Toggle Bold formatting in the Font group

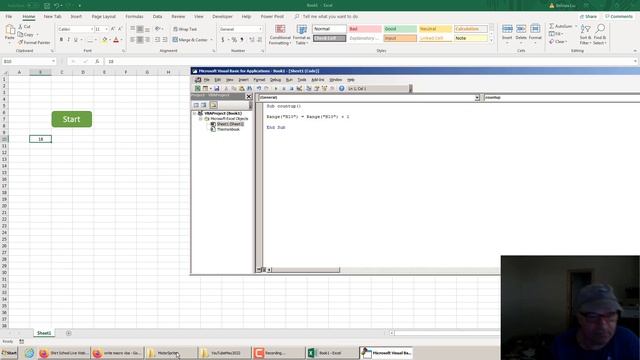(x=61, y=40)
